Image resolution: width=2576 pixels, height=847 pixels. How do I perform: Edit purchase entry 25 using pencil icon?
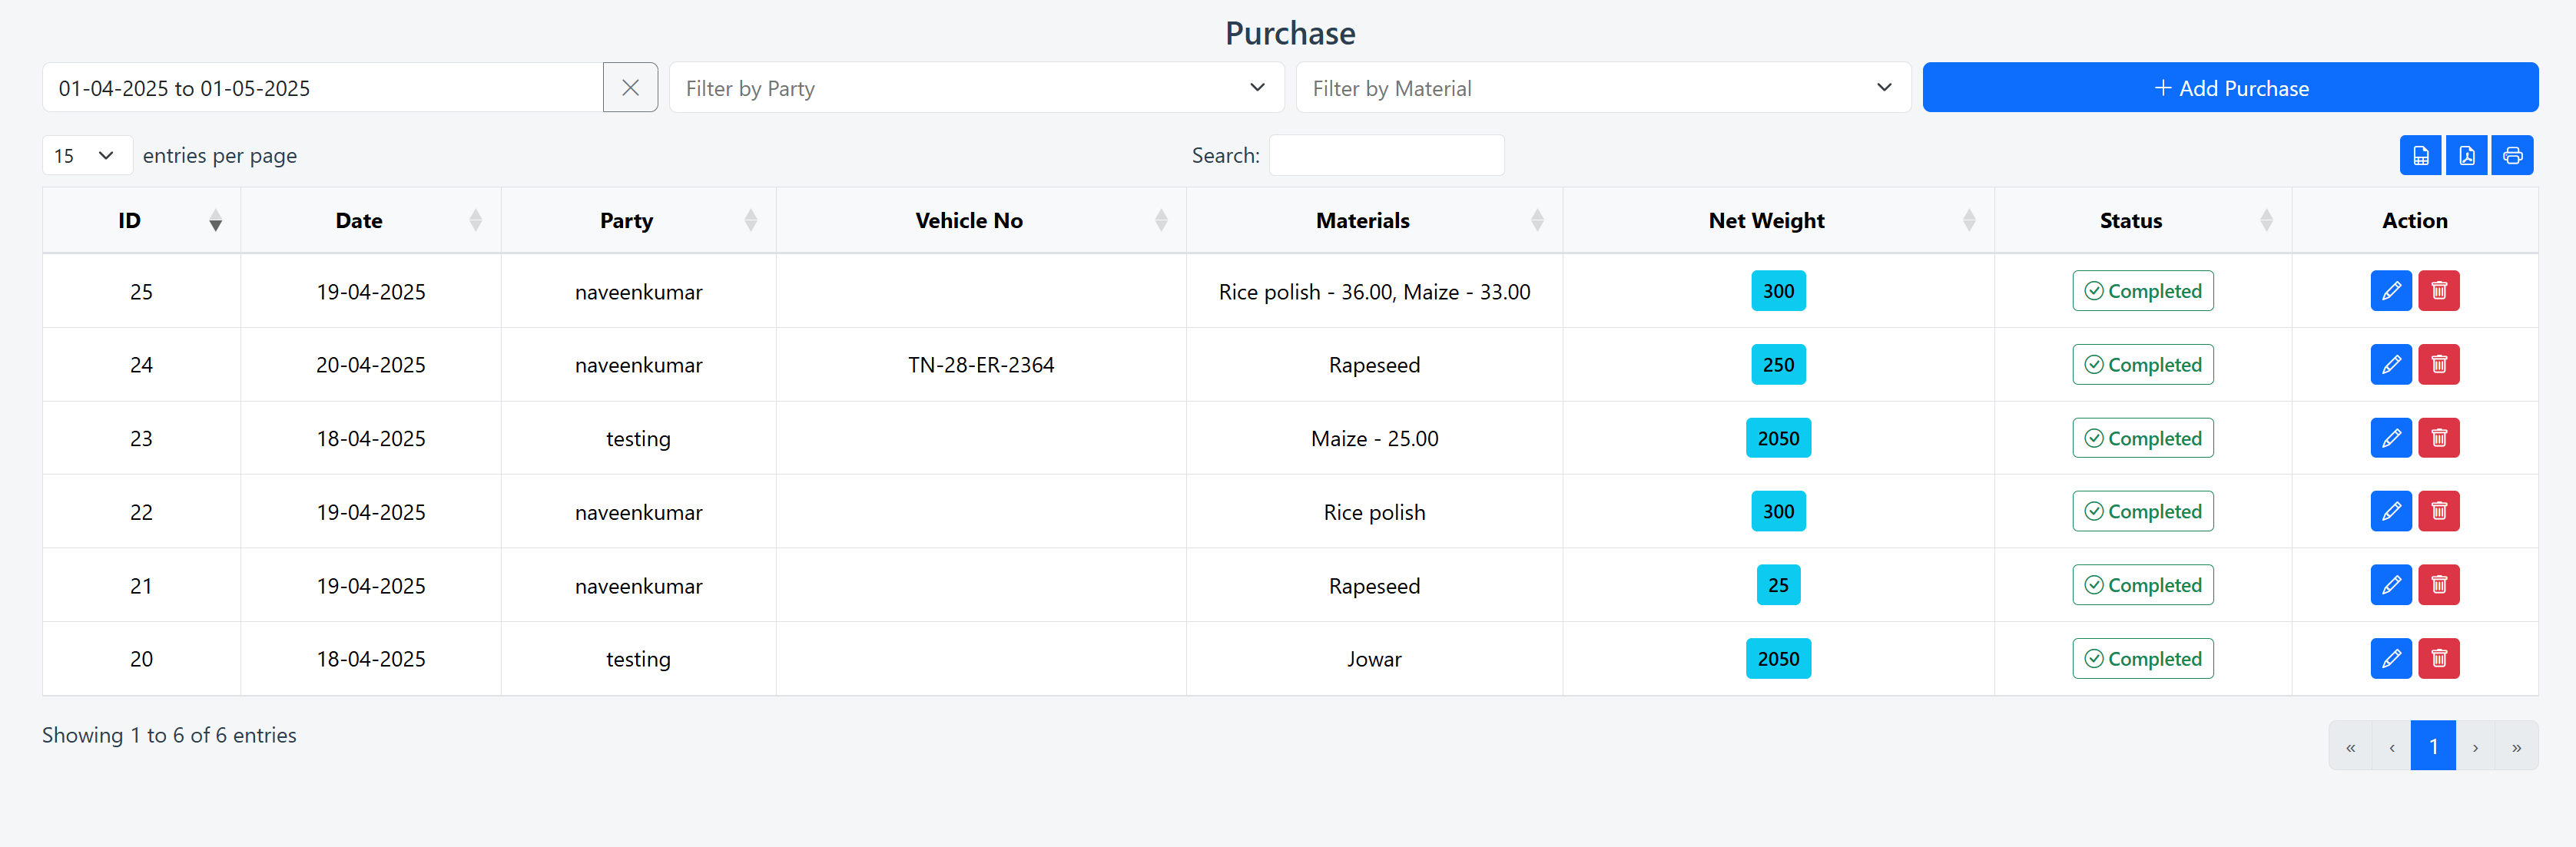pyautogui.click(x=2391, y=291)
